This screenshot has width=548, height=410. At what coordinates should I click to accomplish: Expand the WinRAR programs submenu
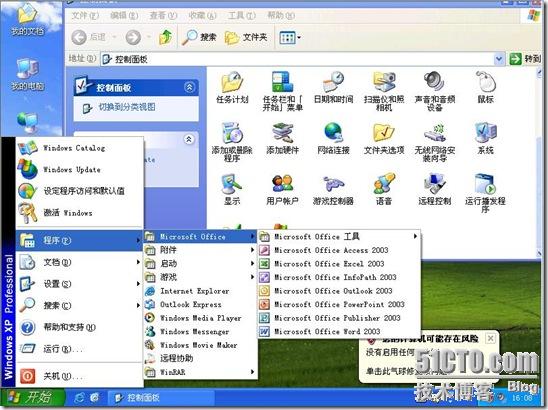[200, 372]
